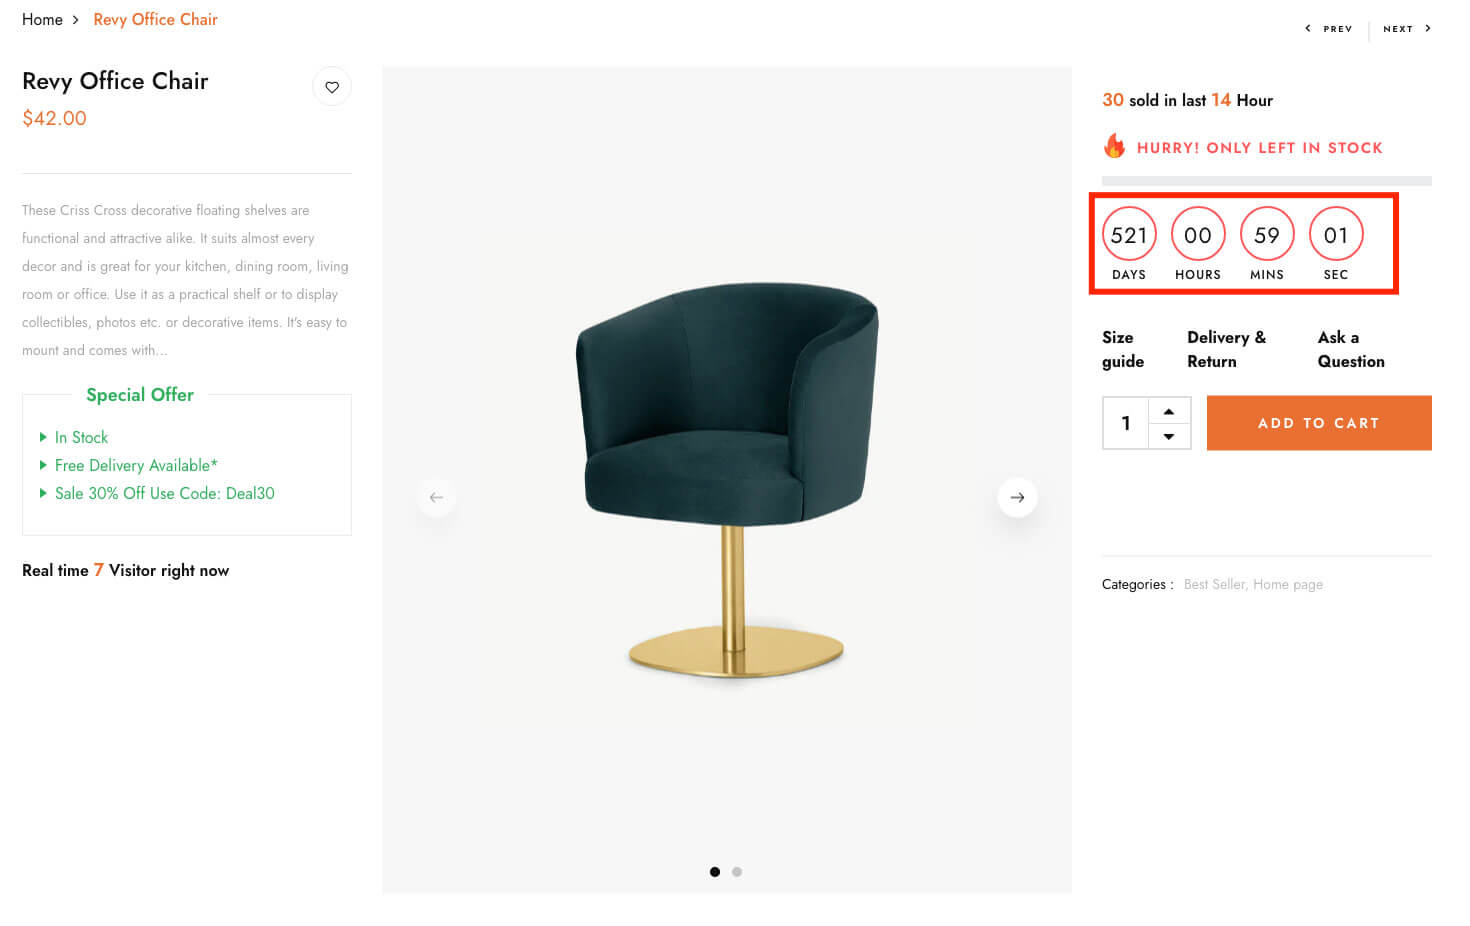1470x926 pixels.
Task: Increase quantity with up arrow
Action: (1169, 411)
